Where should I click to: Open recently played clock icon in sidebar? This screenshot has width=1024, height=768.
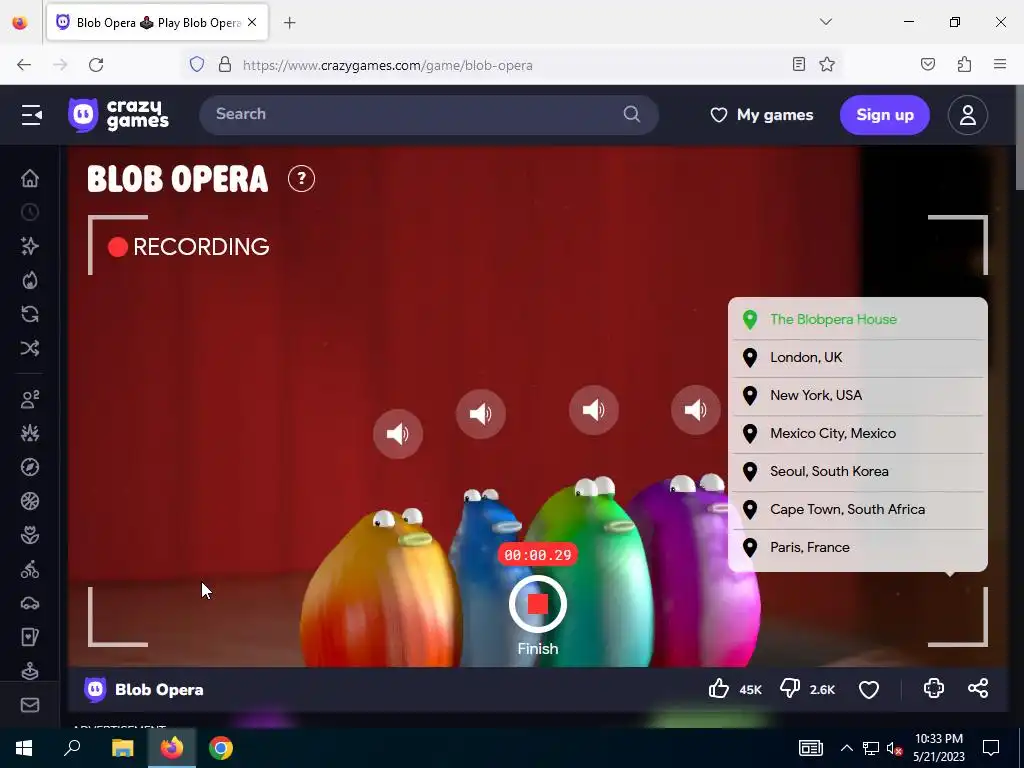(29, 212)
